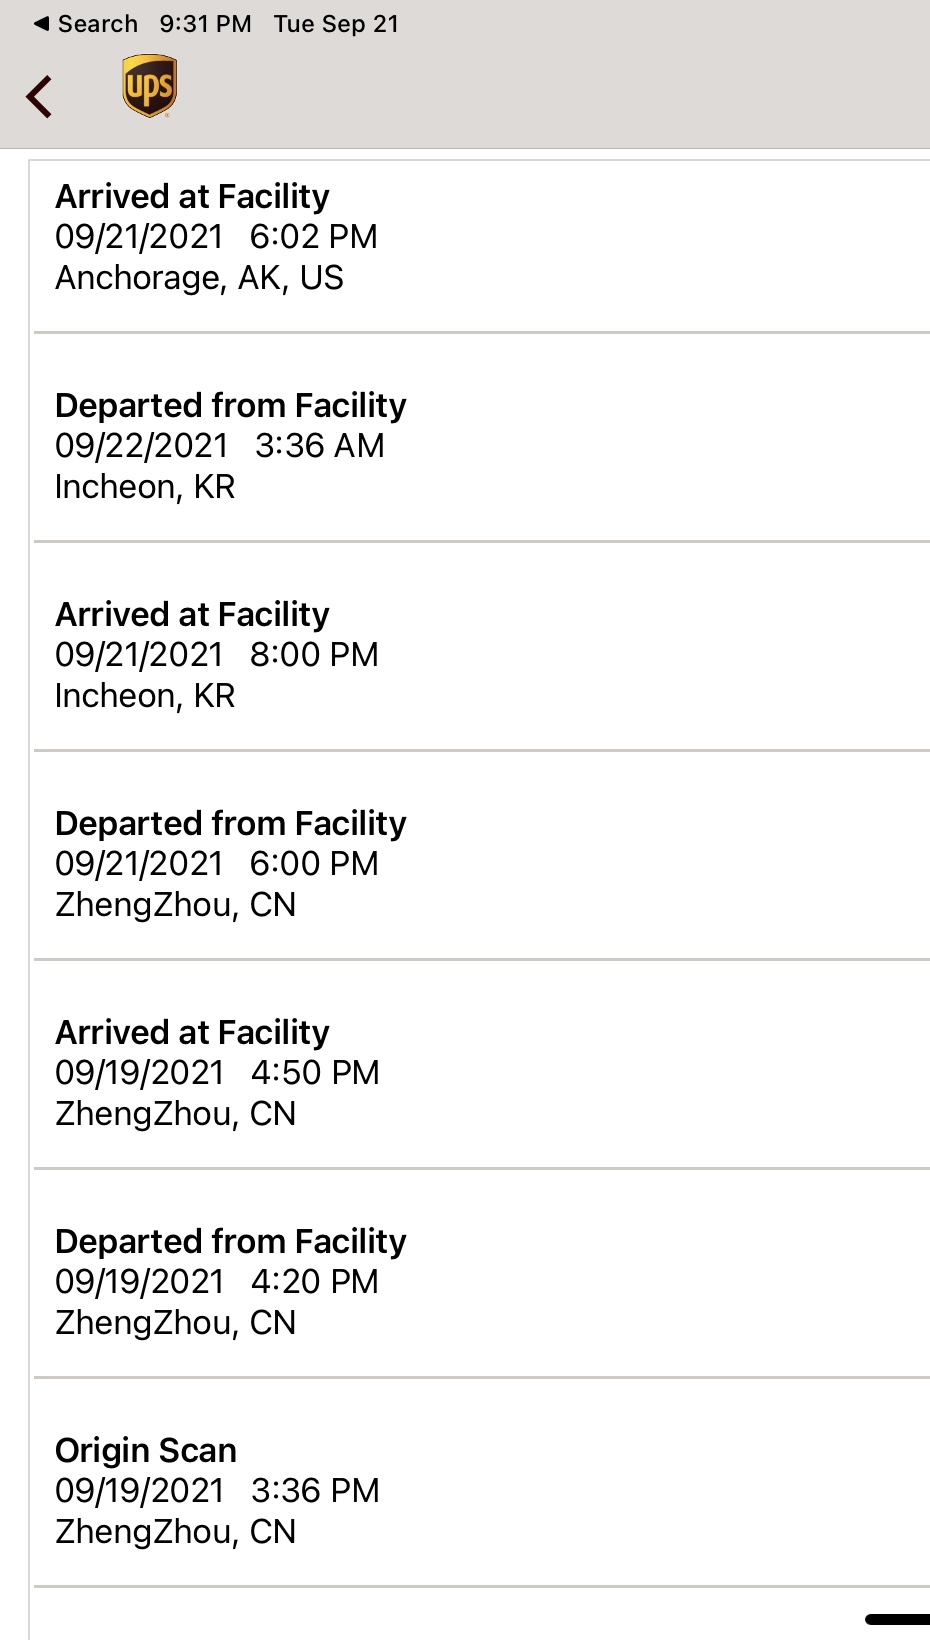Select Departed from Facility 6:00 PM heading

[x=230, y=823]
